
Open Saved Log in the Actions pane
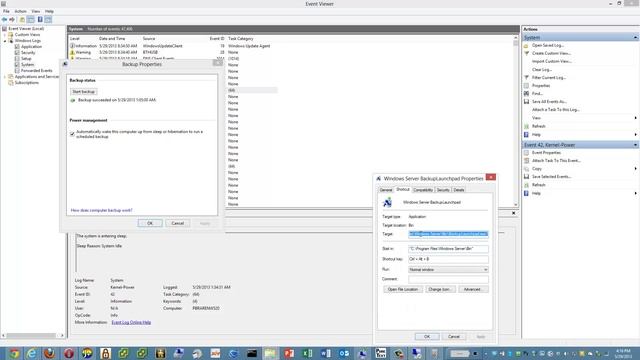click(547, 45)
